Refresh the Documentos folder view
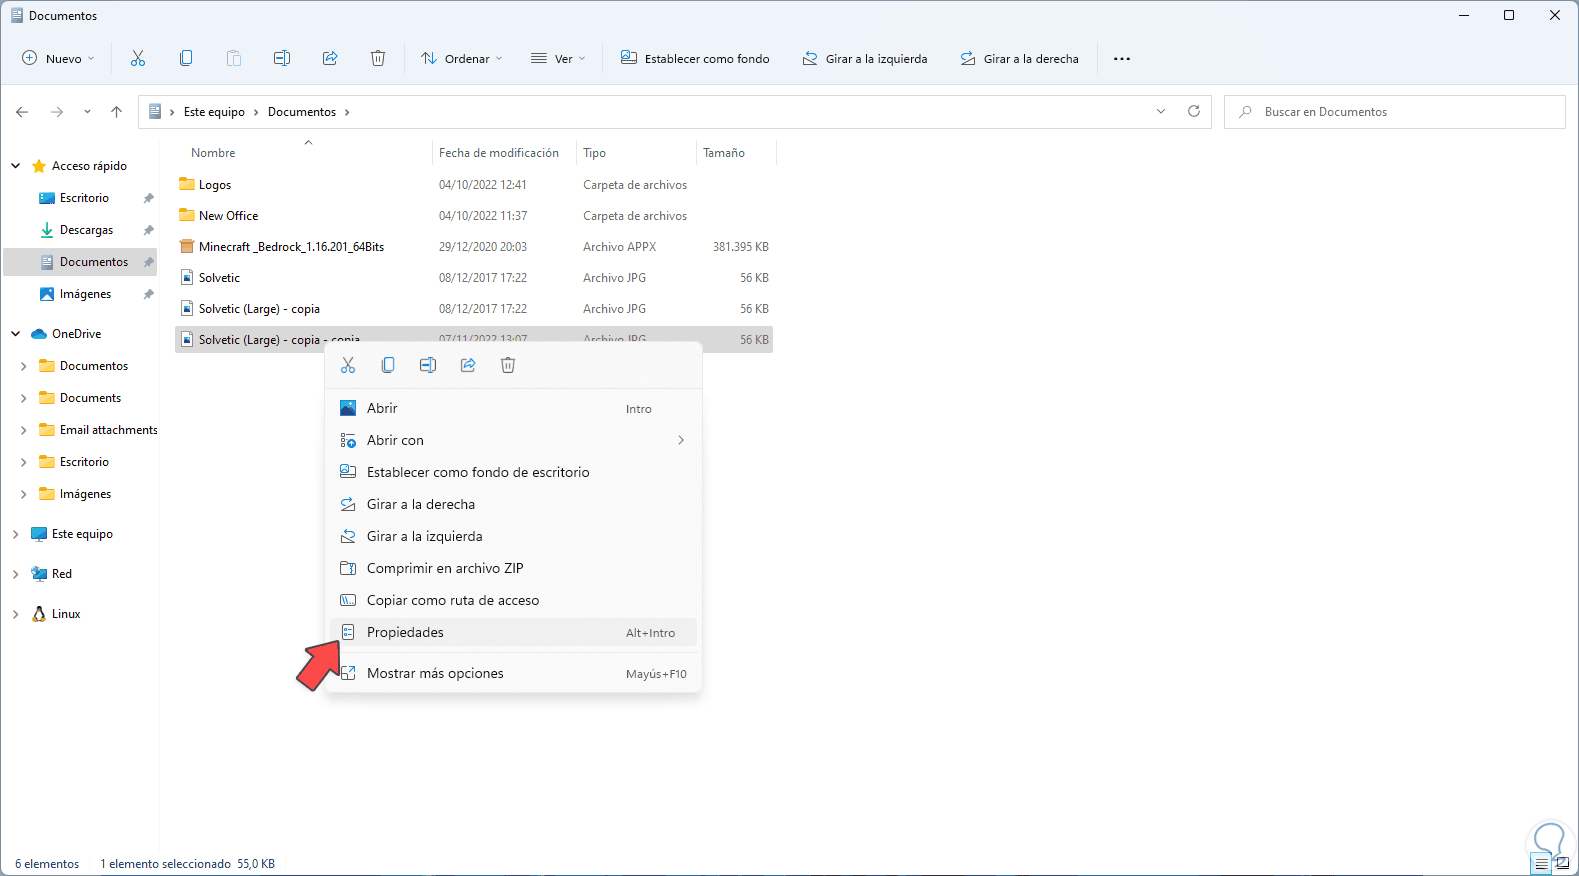The height and width of the screenshot is (876, 1579). [1194, 111]
